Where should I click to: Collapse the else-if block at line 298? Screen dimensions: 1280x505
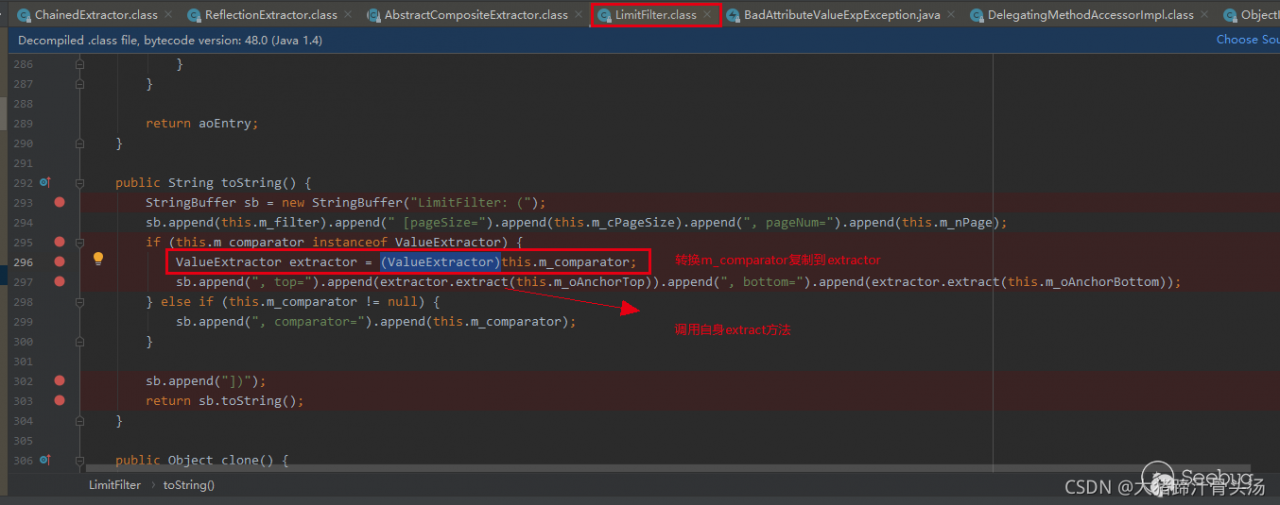[79, 302]
